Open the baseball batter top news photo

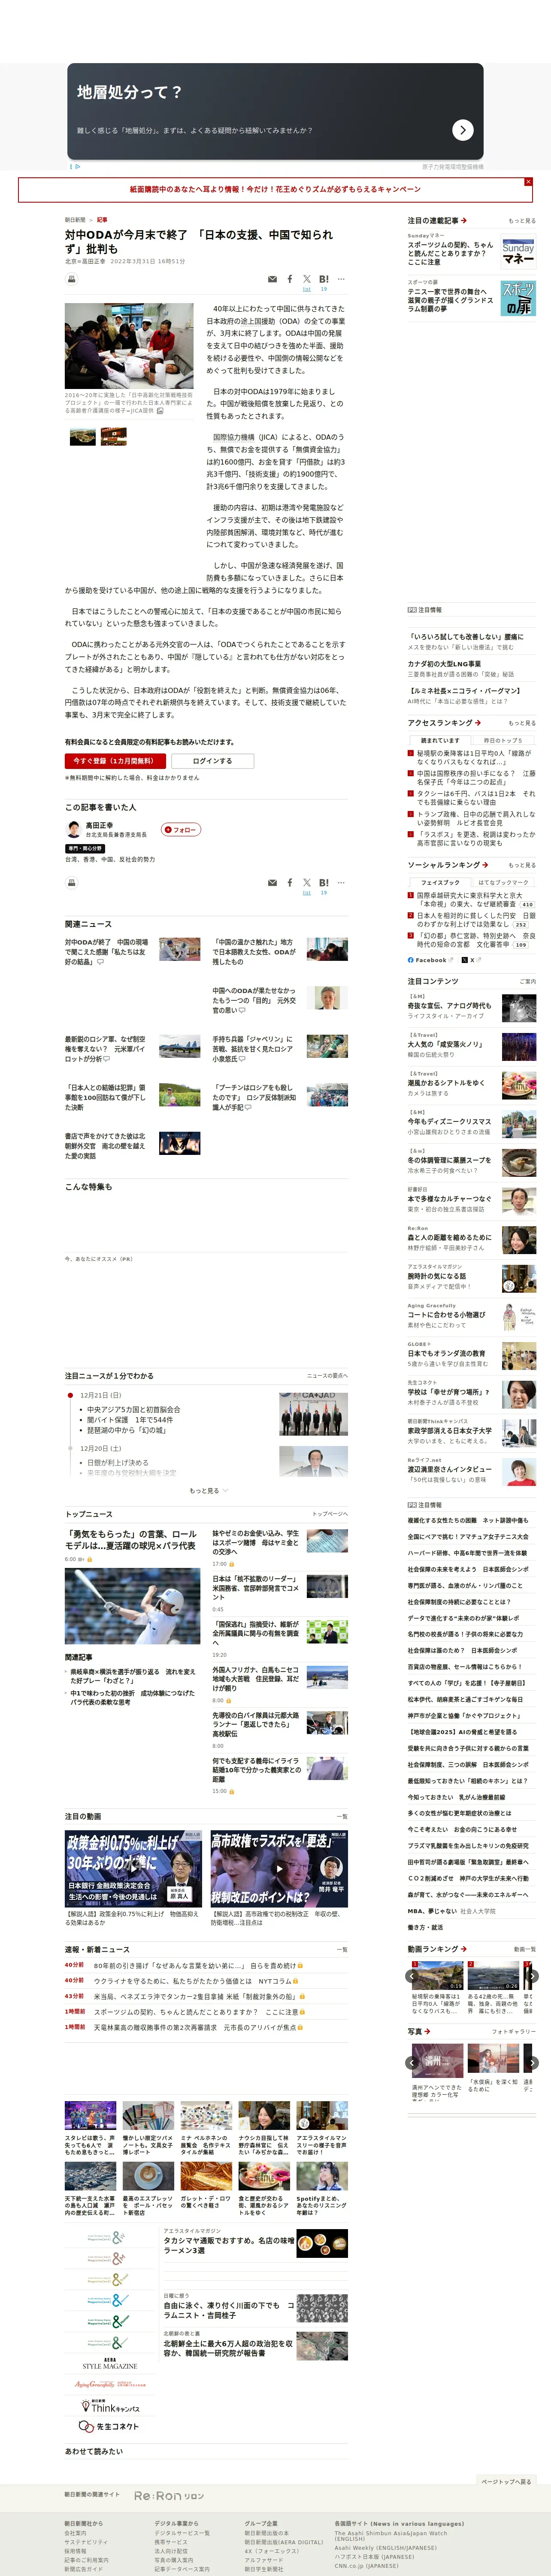[x=133, y=1607]
